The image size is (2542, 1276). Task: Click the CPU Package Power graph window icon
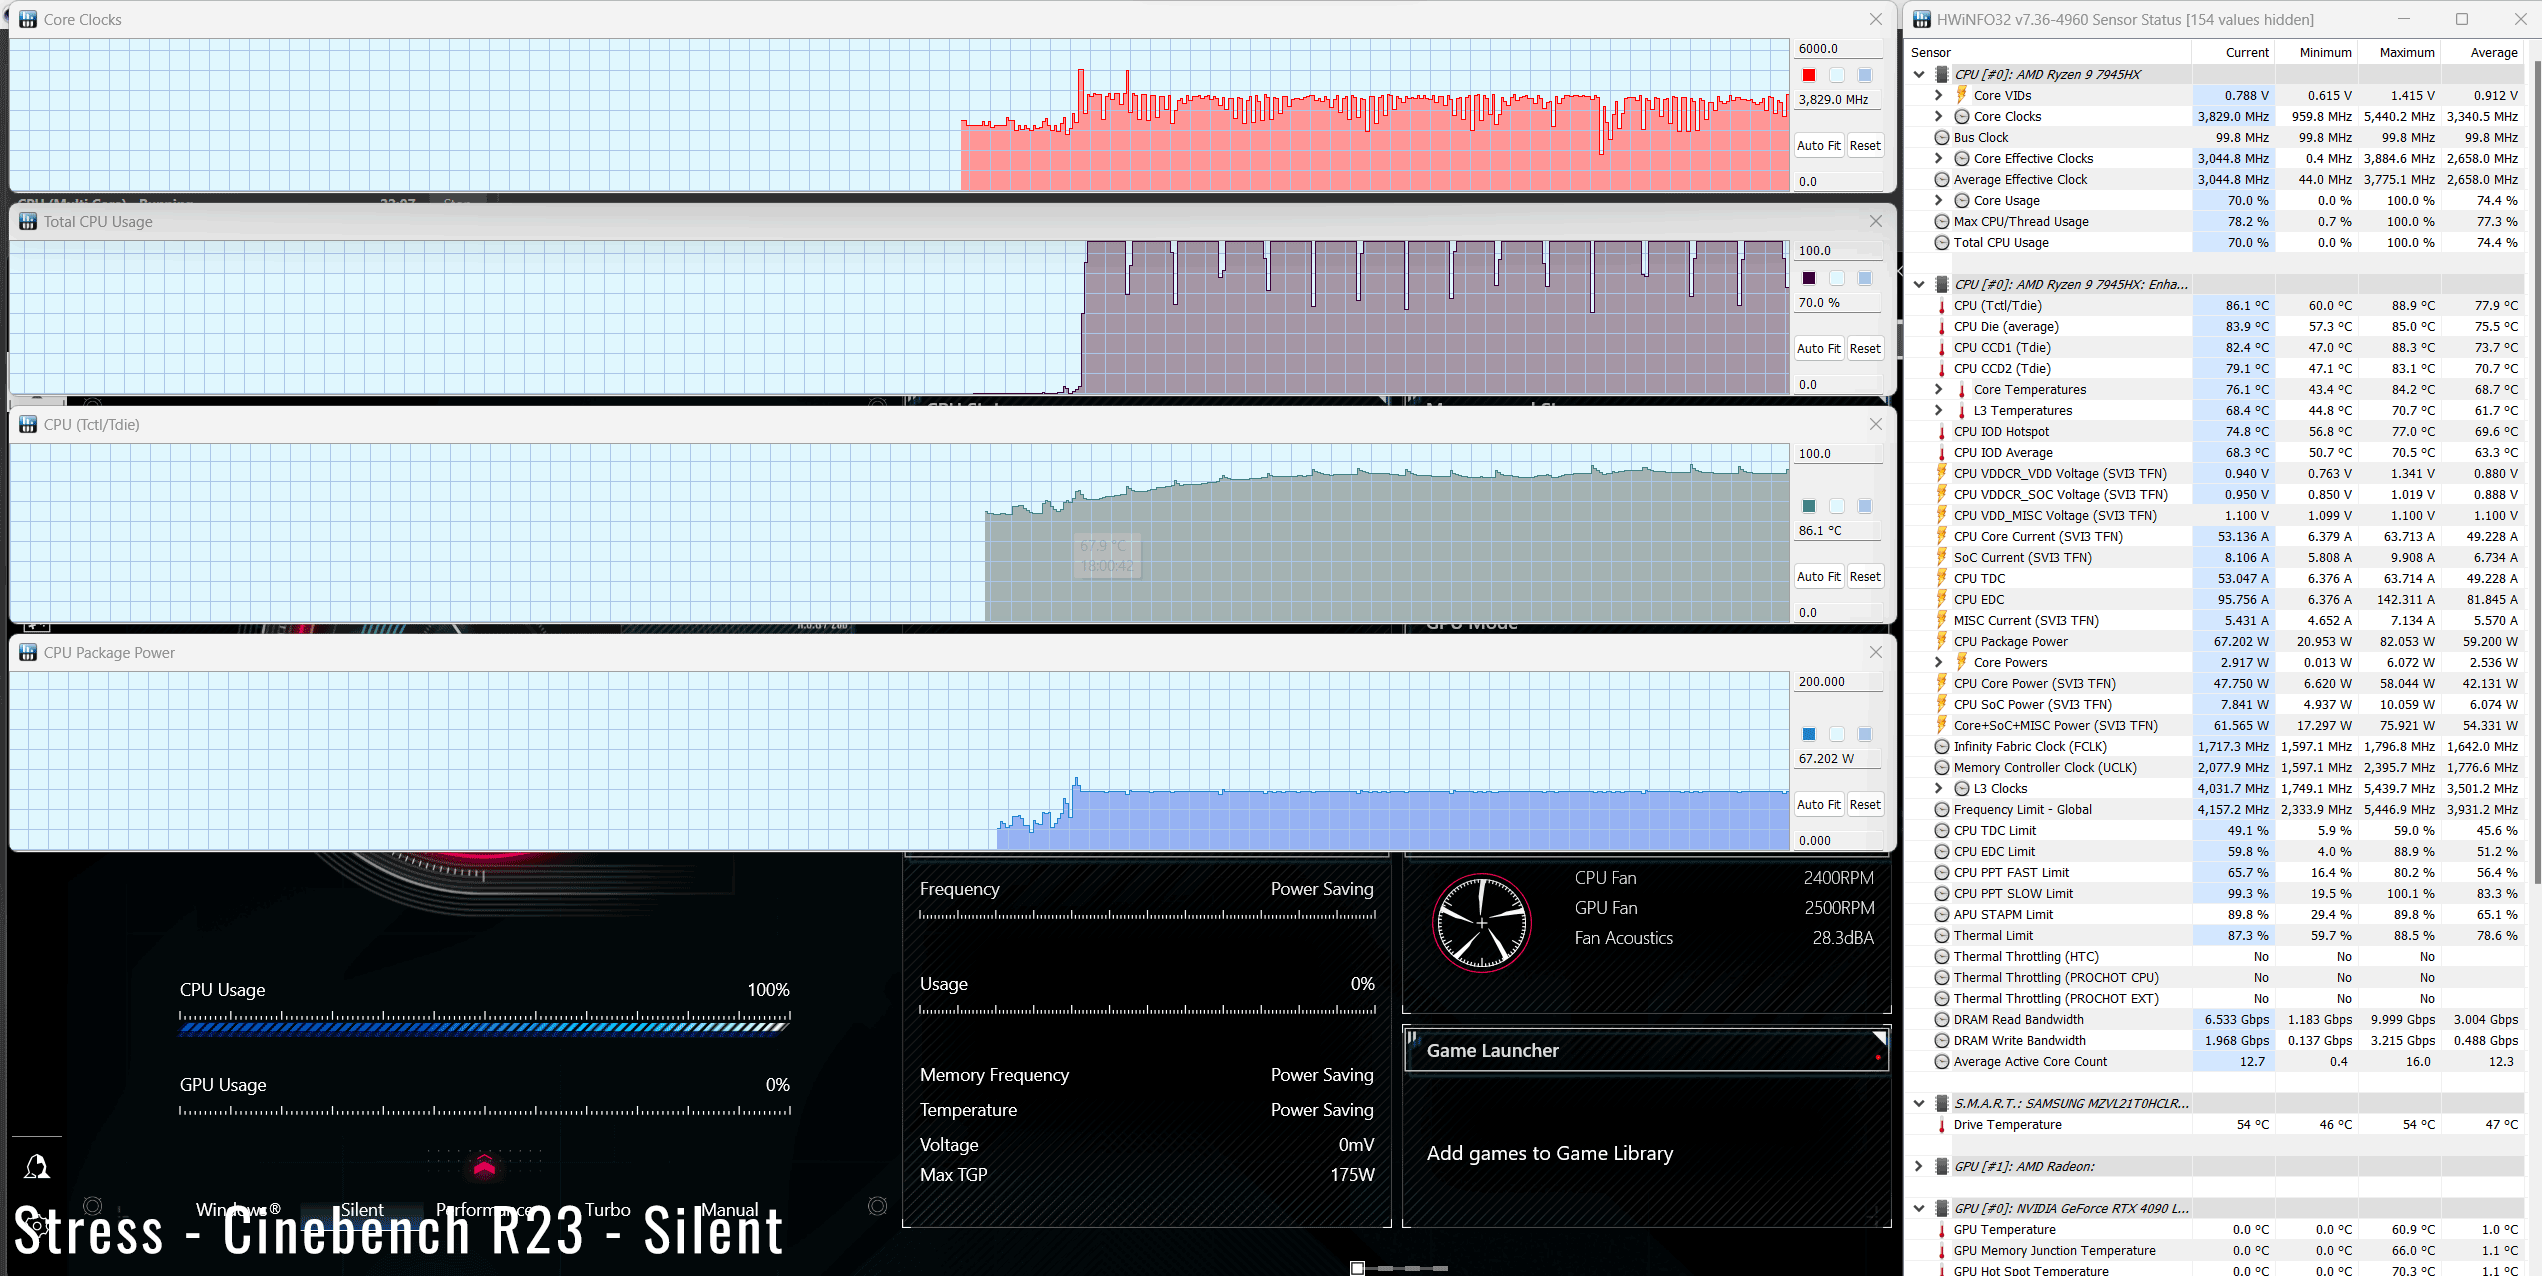click(28, 652)
